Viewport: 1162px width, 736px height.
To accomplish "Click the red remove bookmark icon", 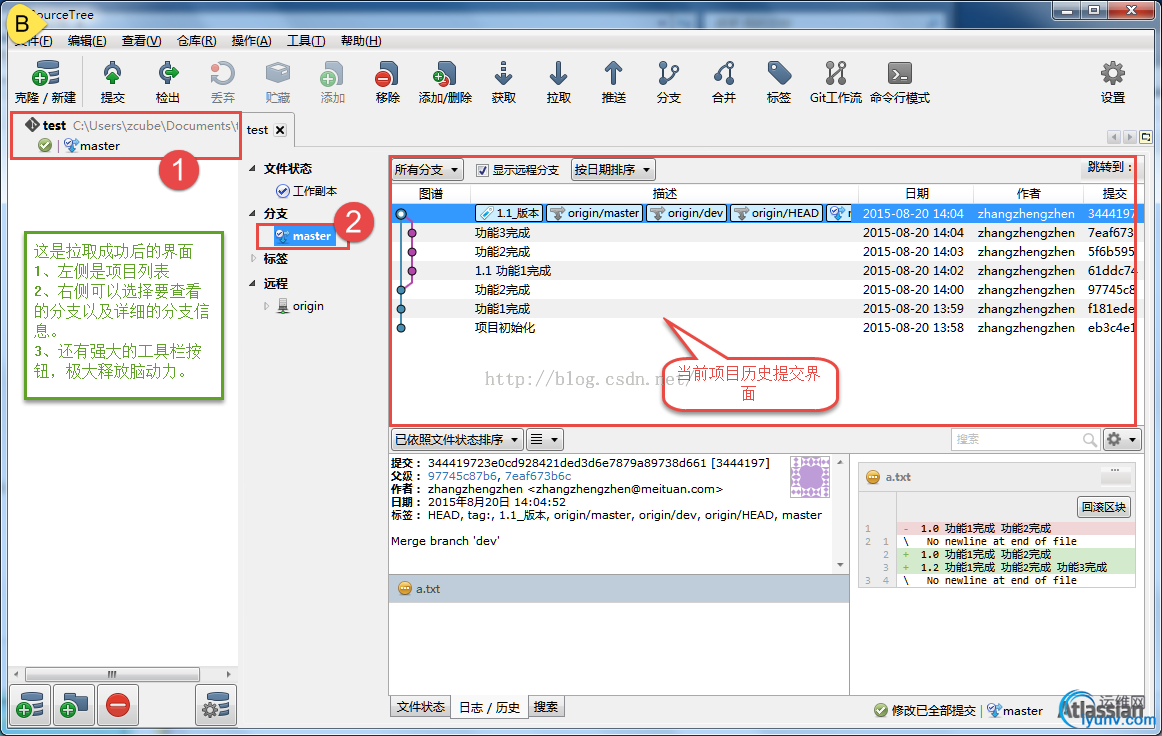I will 118,704.
